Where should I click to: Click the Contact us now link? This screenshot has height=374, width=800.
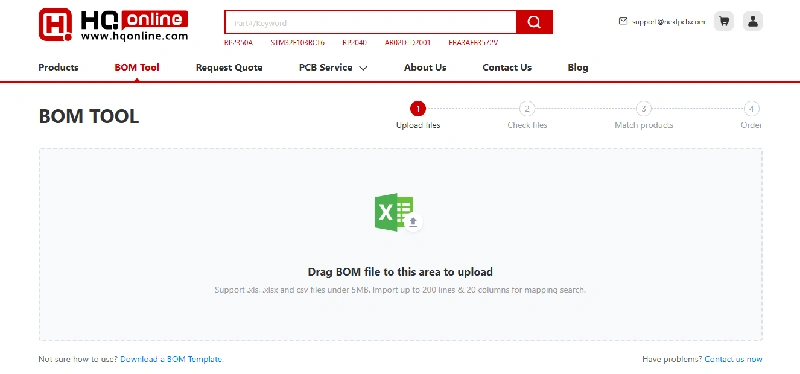click(x=733, y=359)
